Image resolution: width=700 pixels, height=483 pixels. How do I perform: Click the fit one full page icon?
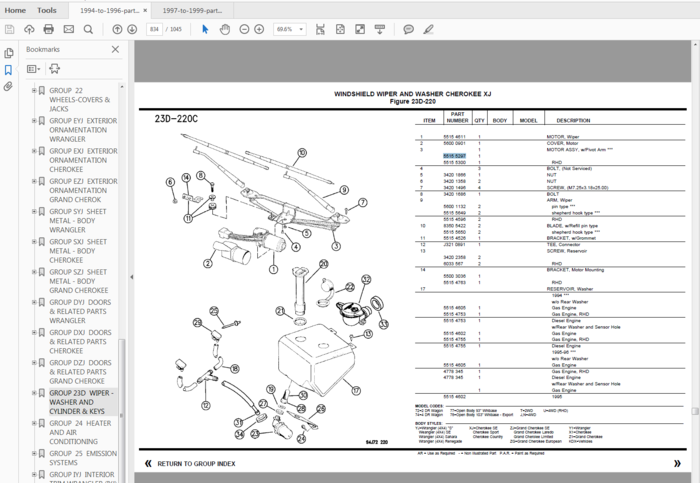(x=340, y=29)
